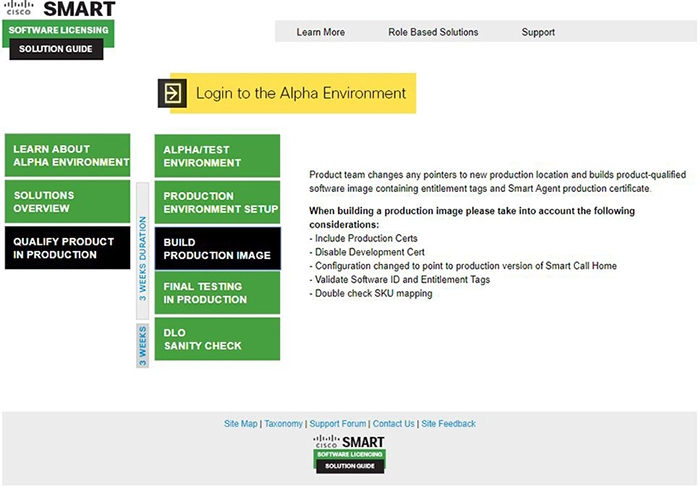This screenshot has height=489, width=700.
Task: Click the 3 Weeks Duration vertical label
Action: [142, 251]
